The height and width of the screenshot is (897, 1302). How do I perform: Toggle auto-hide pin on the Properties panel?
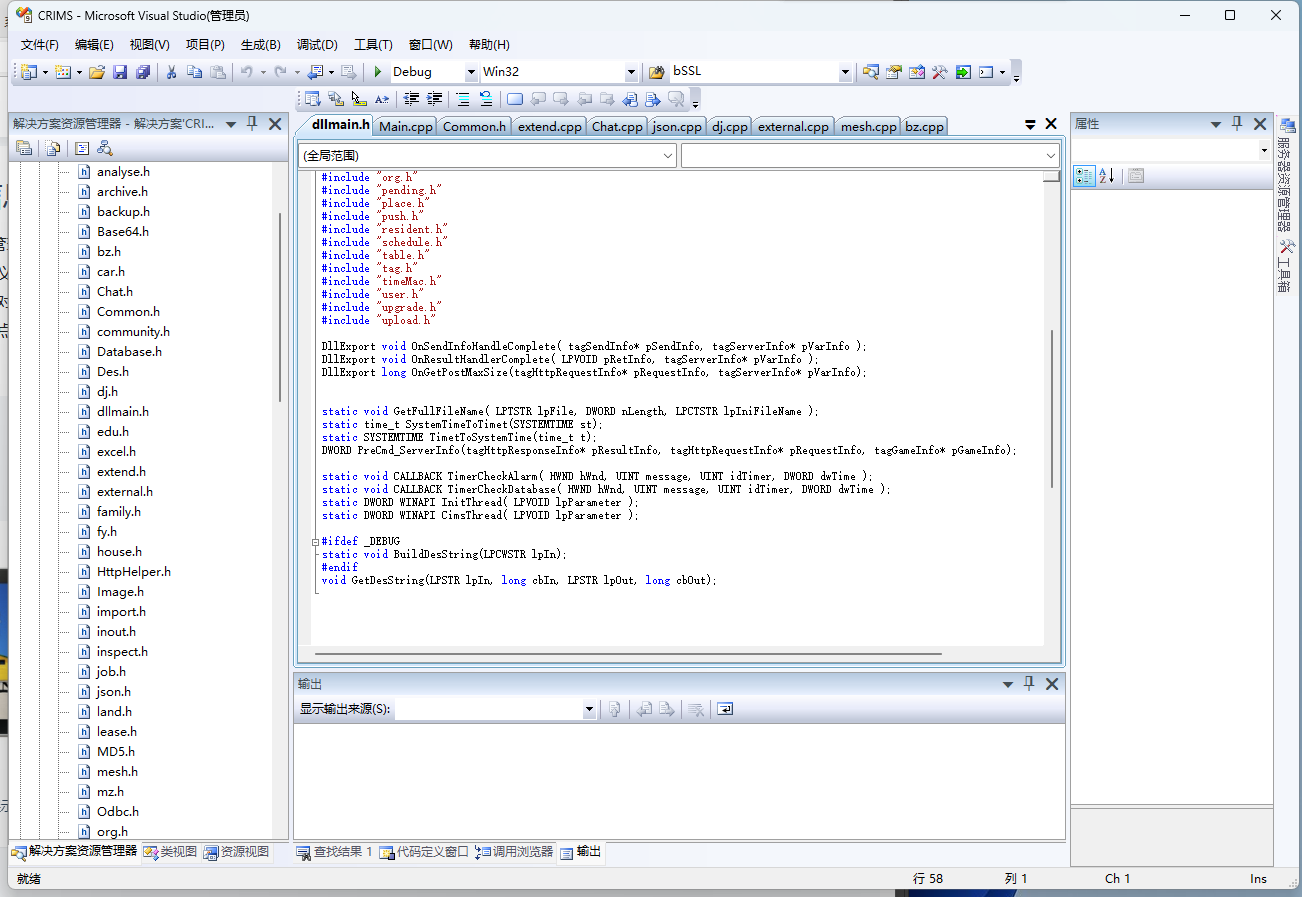pyautogui.click(x=1237, y=123)
